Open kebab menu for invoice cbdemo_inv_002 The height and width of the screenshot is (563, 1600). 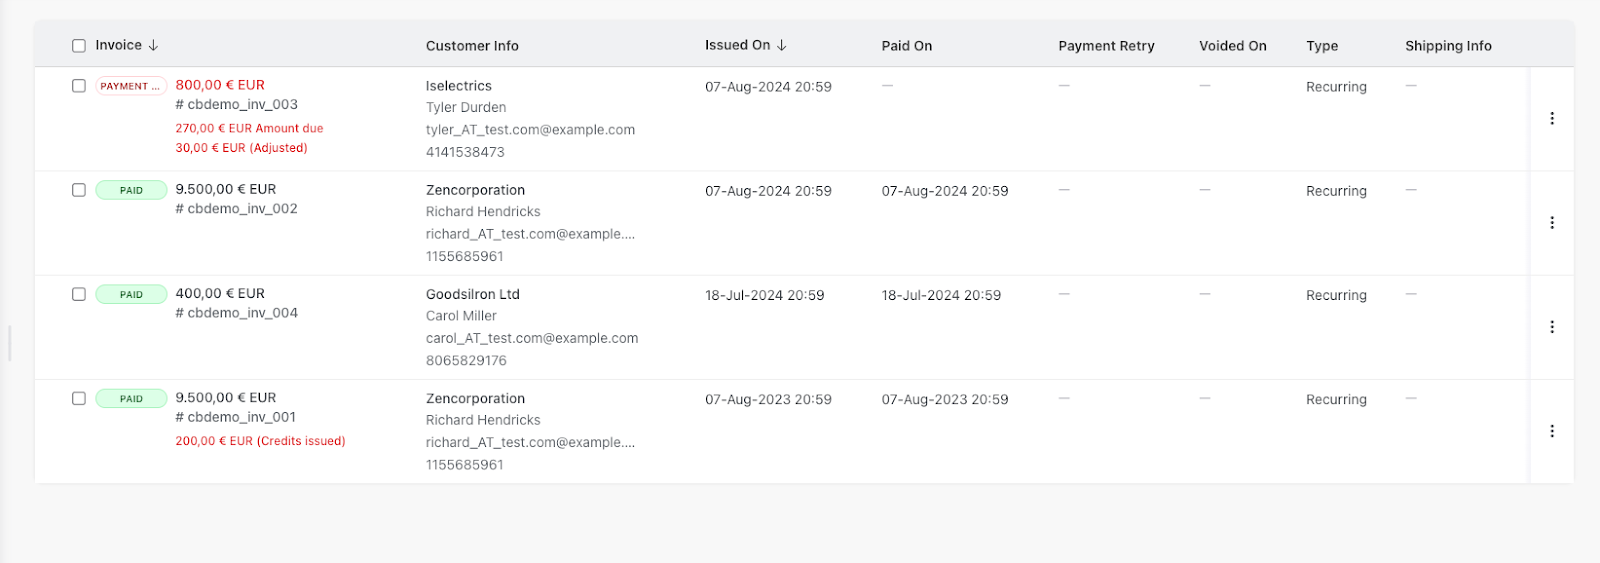point(1552,223)
